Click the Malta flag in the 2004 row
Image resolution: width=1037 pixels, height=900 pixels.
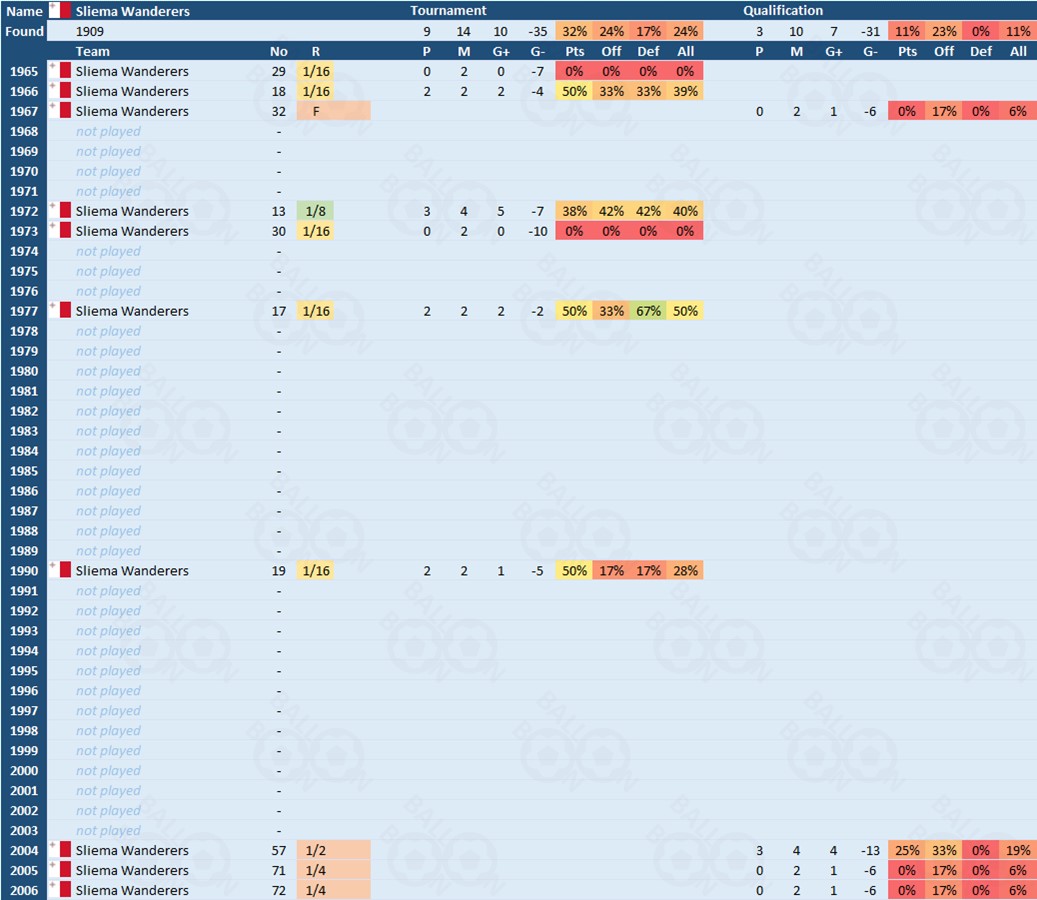click(60, 851)
